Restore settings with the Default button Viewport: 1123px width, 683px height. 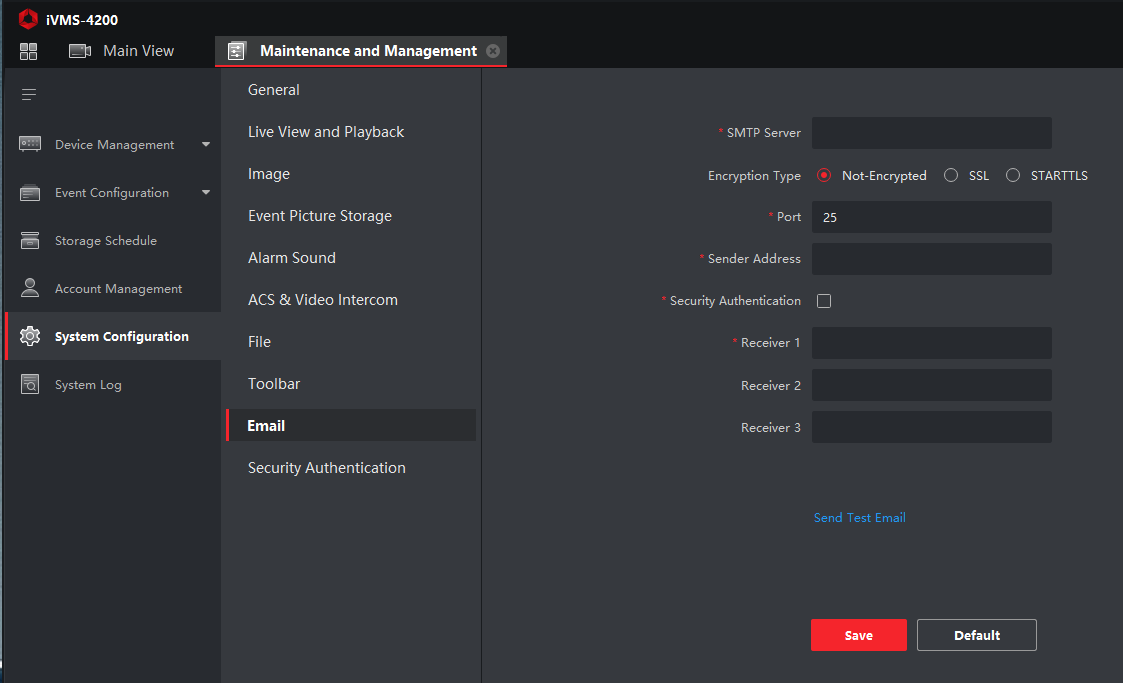[x=976, y=635]
